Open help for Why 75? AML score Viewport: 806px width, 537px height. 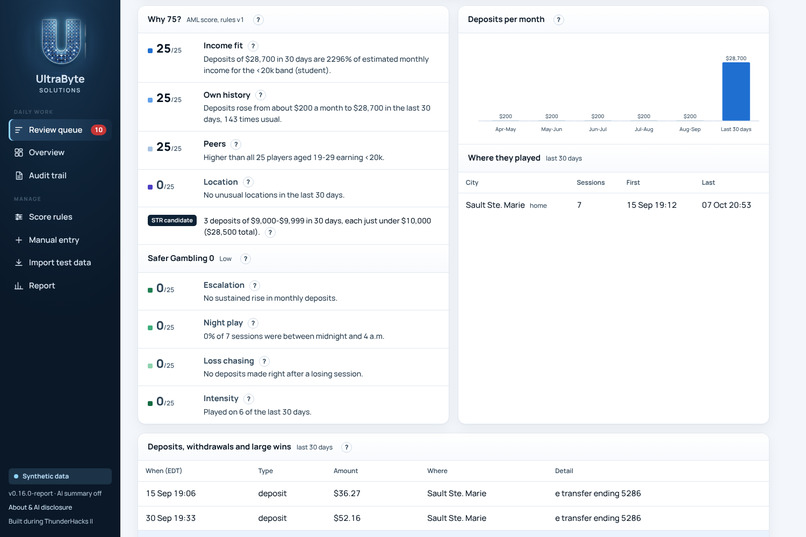259,20
